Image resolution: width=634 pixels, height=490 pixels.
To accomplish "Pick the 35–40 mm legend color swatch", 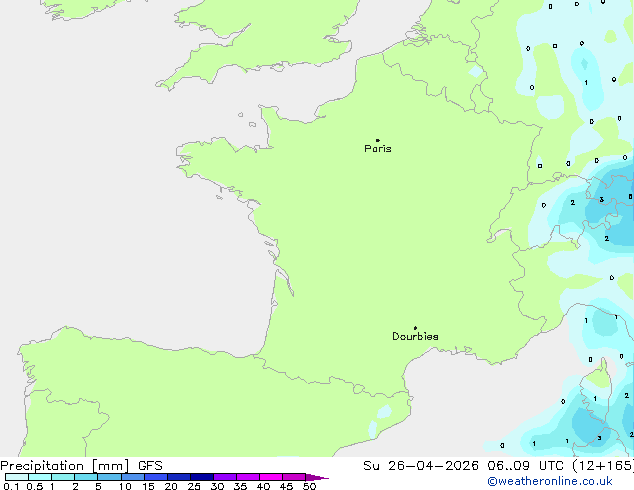I will pyautogui.click(x=247, y=477).
